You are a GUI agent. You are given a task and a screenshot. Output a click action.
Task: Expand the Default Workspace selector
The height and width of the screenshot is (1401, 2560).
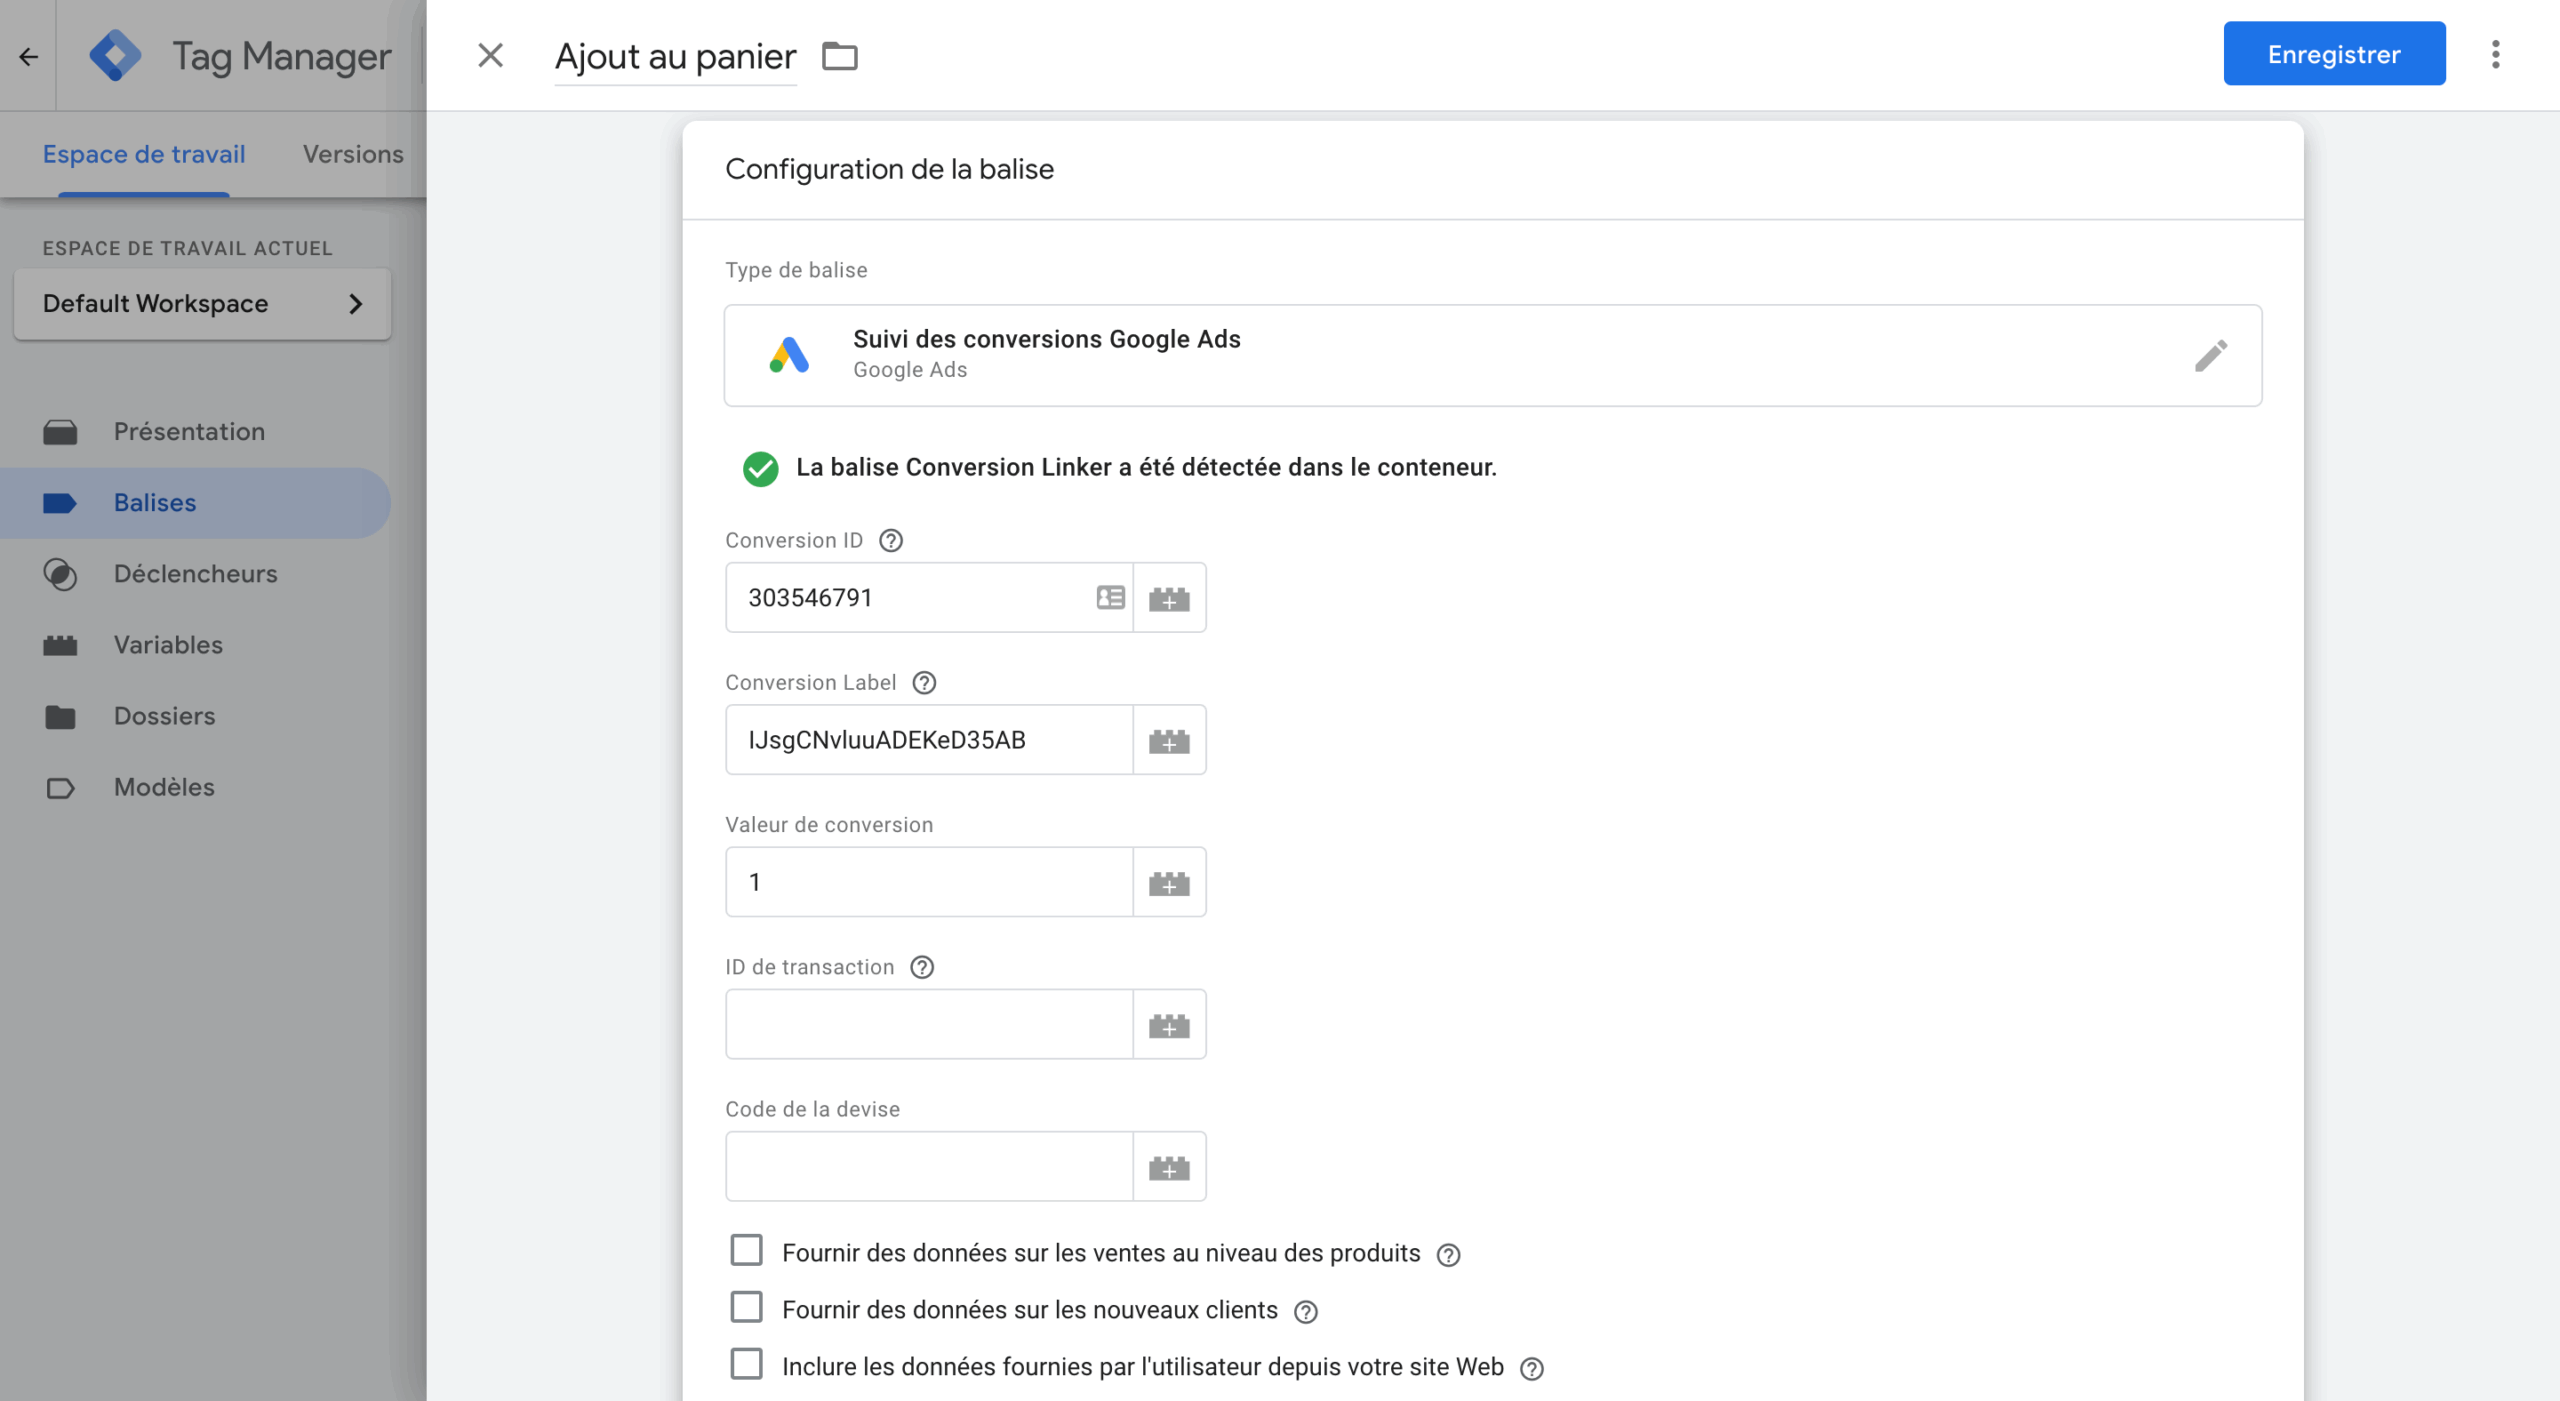click(x=202, y=303)
